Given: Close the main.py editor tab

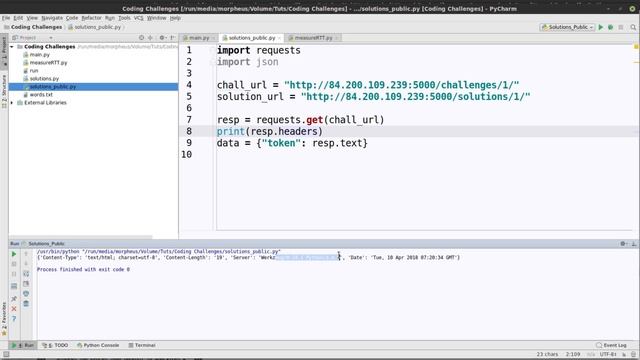Looking at the screenshot, I should (x=213, y=38).
